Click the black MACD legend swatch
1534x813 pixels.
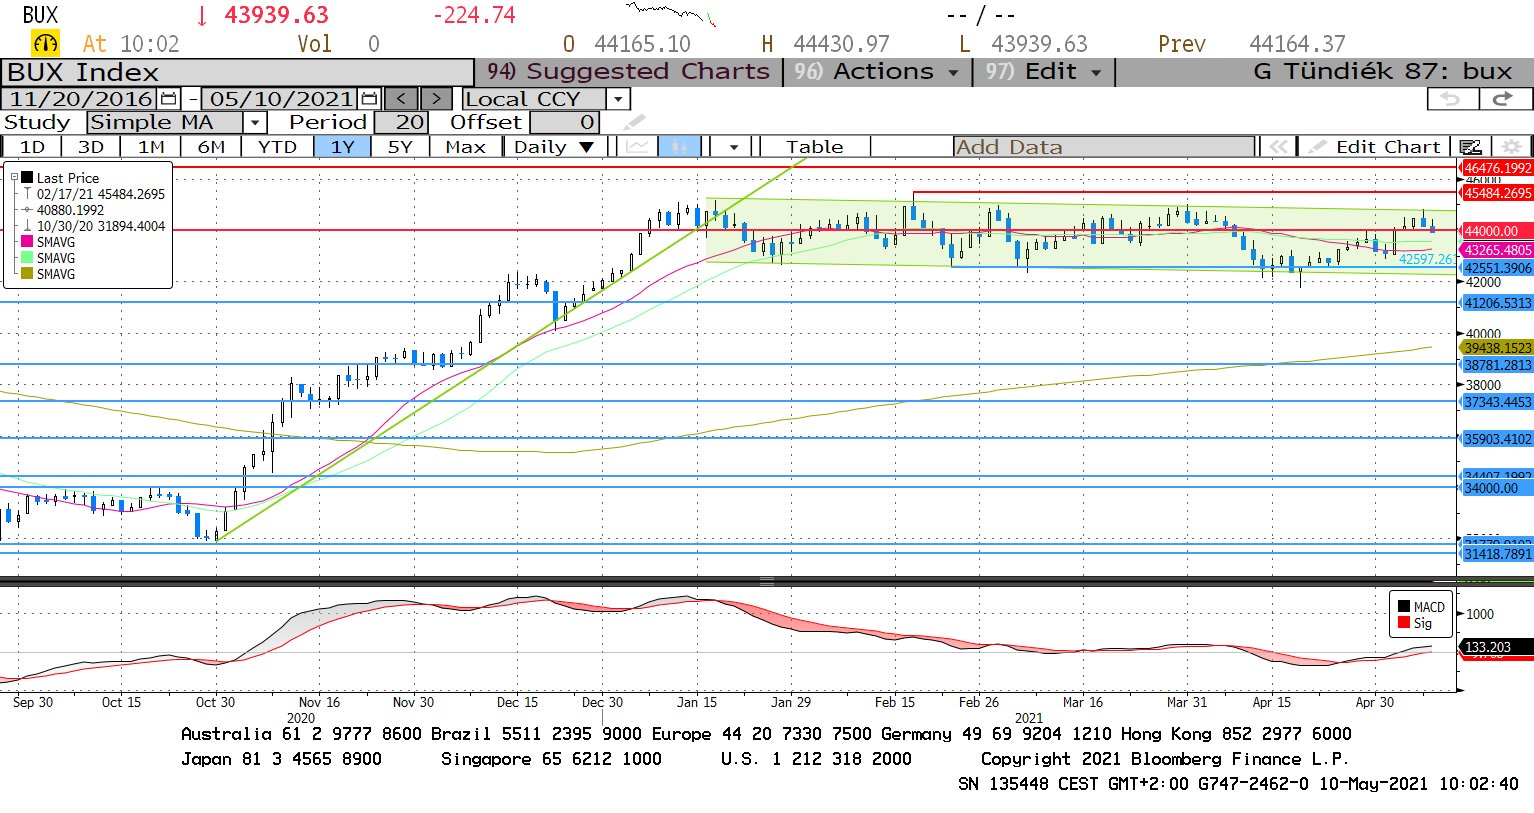[1404, 607]
